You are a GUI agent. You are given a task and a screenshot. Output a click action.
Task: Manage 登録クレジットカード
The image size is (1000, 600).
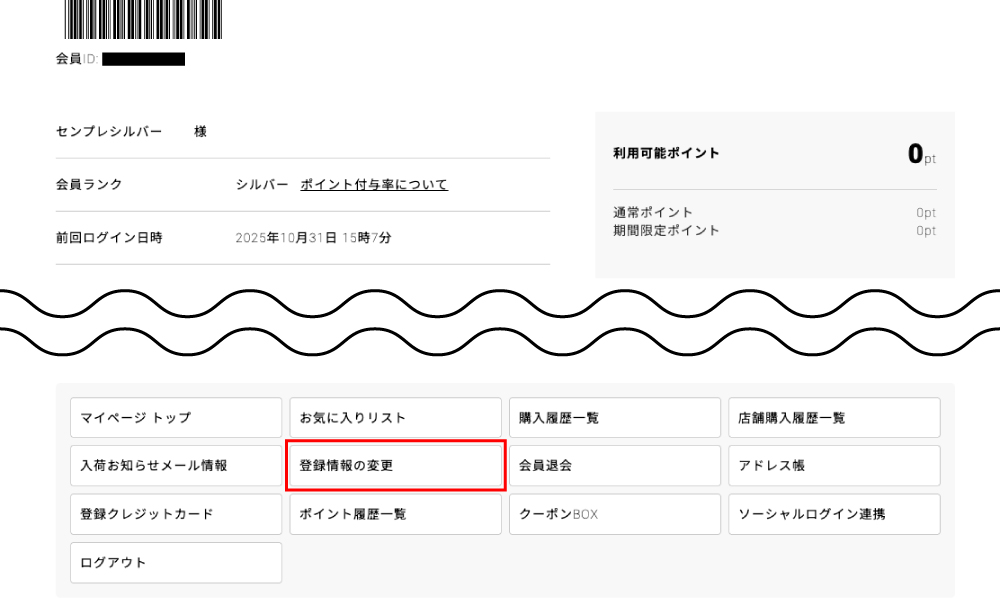176,514
